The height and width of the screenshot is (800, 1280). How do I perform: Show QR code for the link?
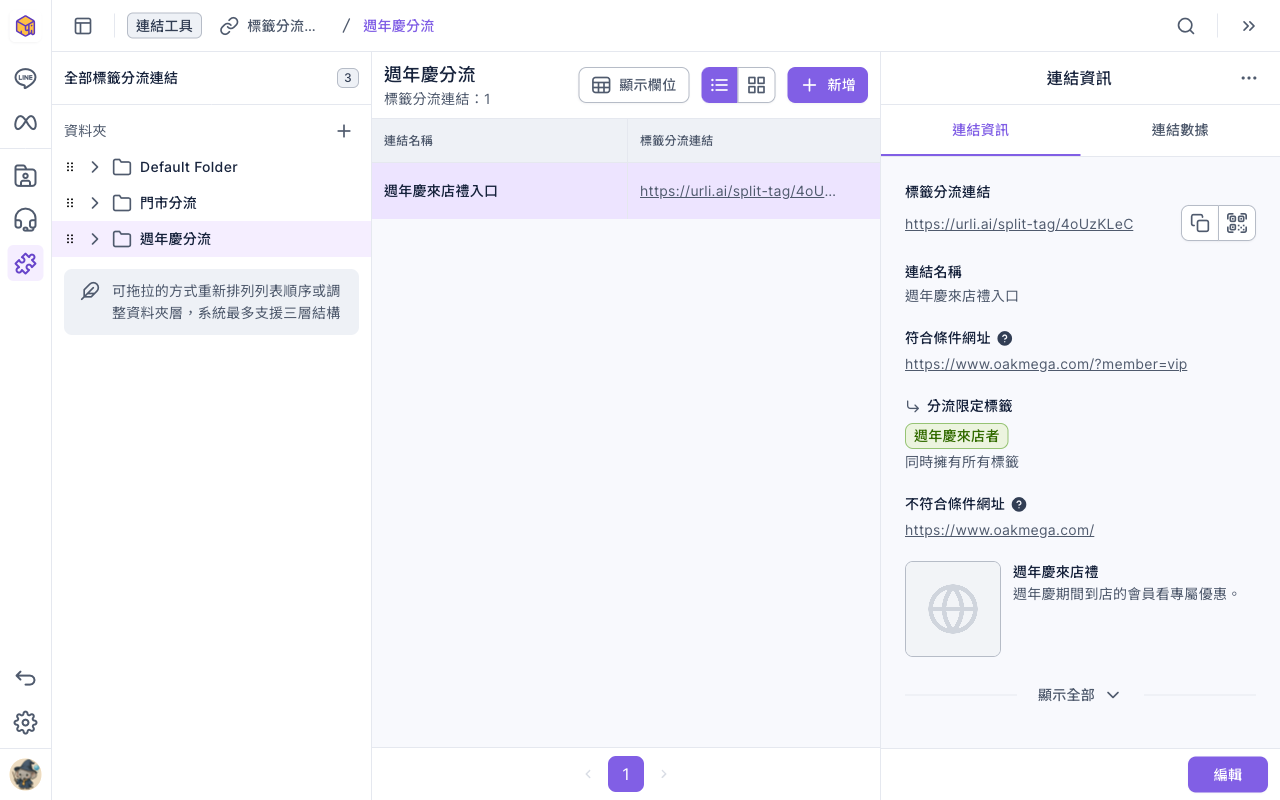pyautogui.click(x=1237, y=223)
